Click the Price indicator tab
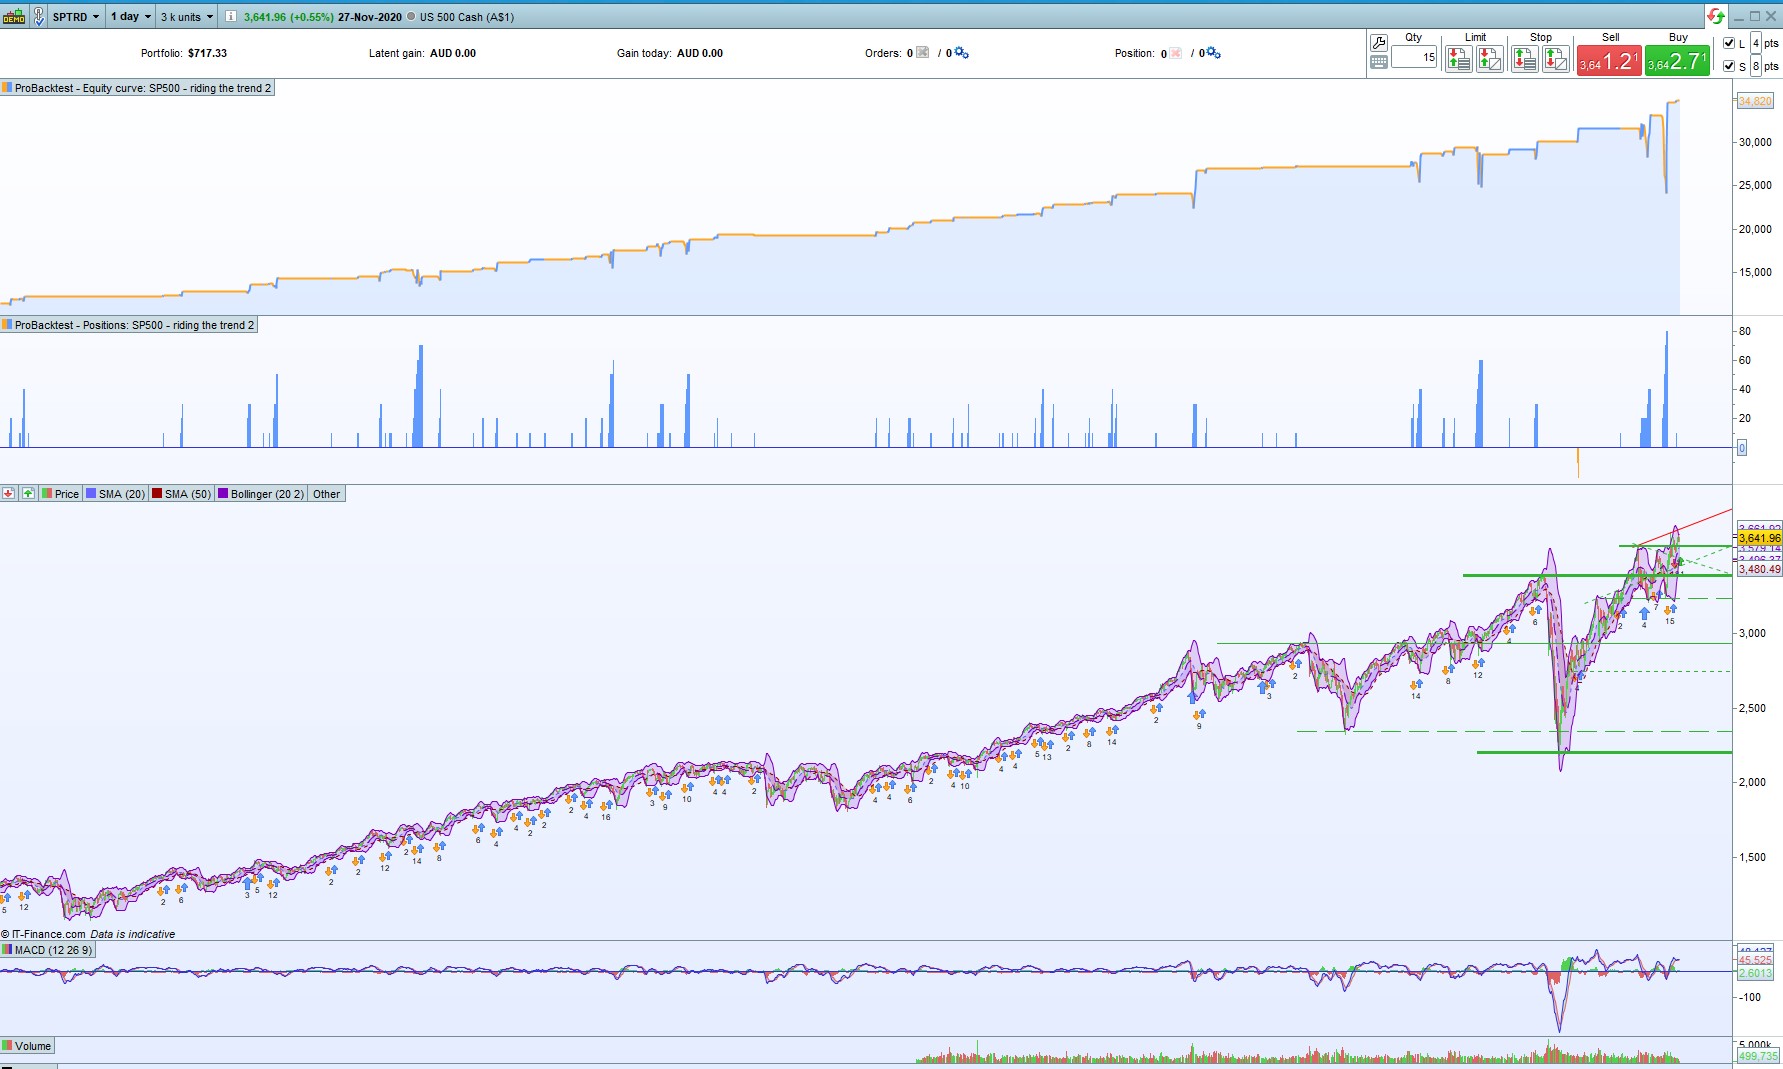The image size is (1783, 1069). (61, 494)
